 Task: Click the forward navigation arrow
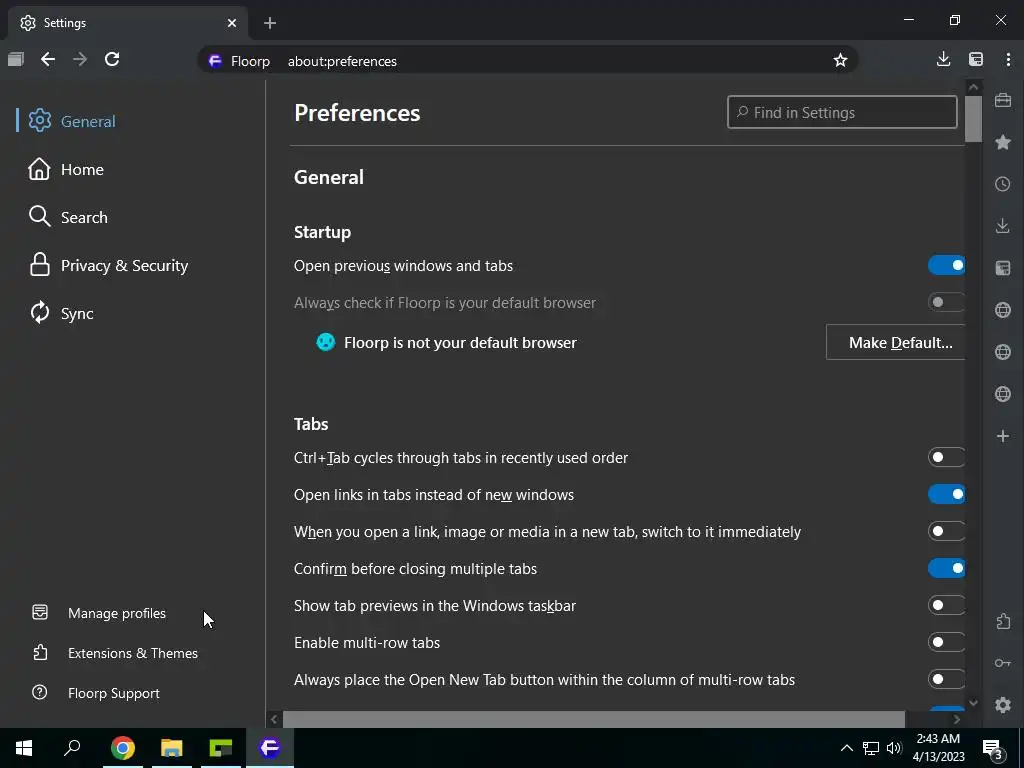(x=80, y=59)
